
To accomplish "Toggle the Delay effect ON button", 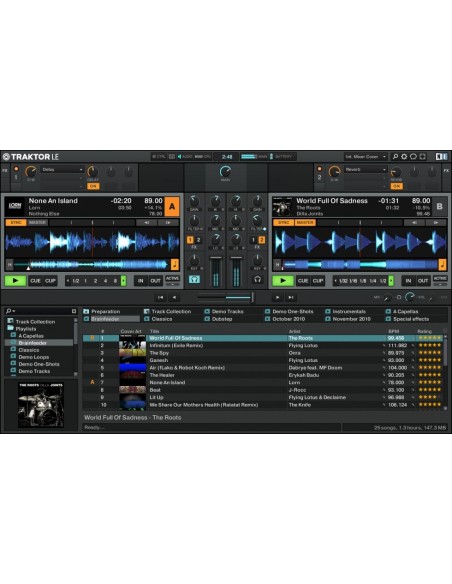I will 93,186.
